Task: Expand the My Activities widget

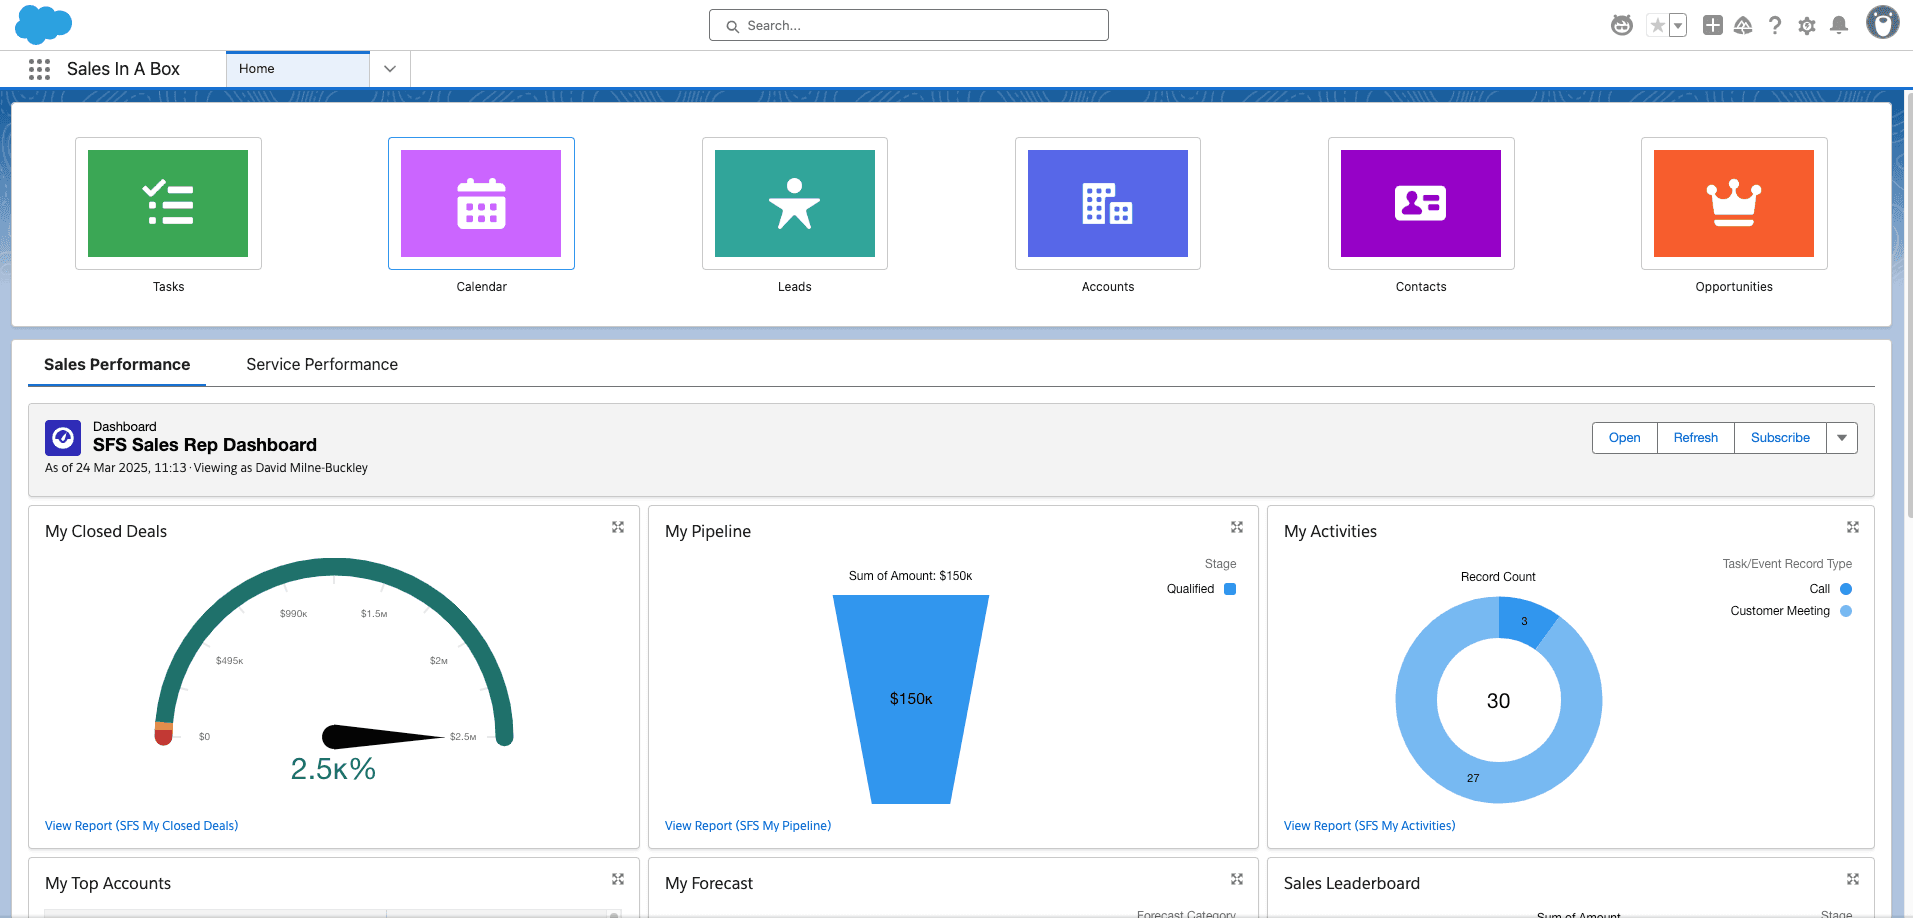Action: 1853,527
